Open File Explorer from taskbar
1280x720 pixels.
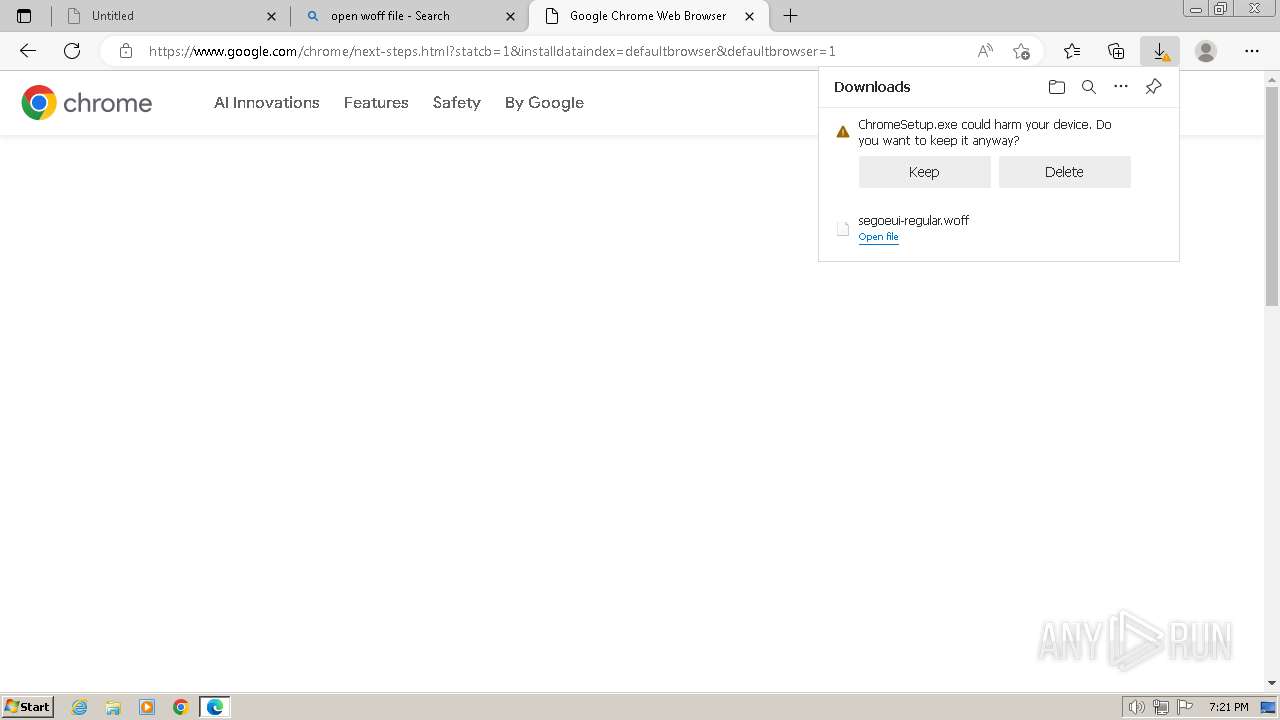[x=113, y=707]
